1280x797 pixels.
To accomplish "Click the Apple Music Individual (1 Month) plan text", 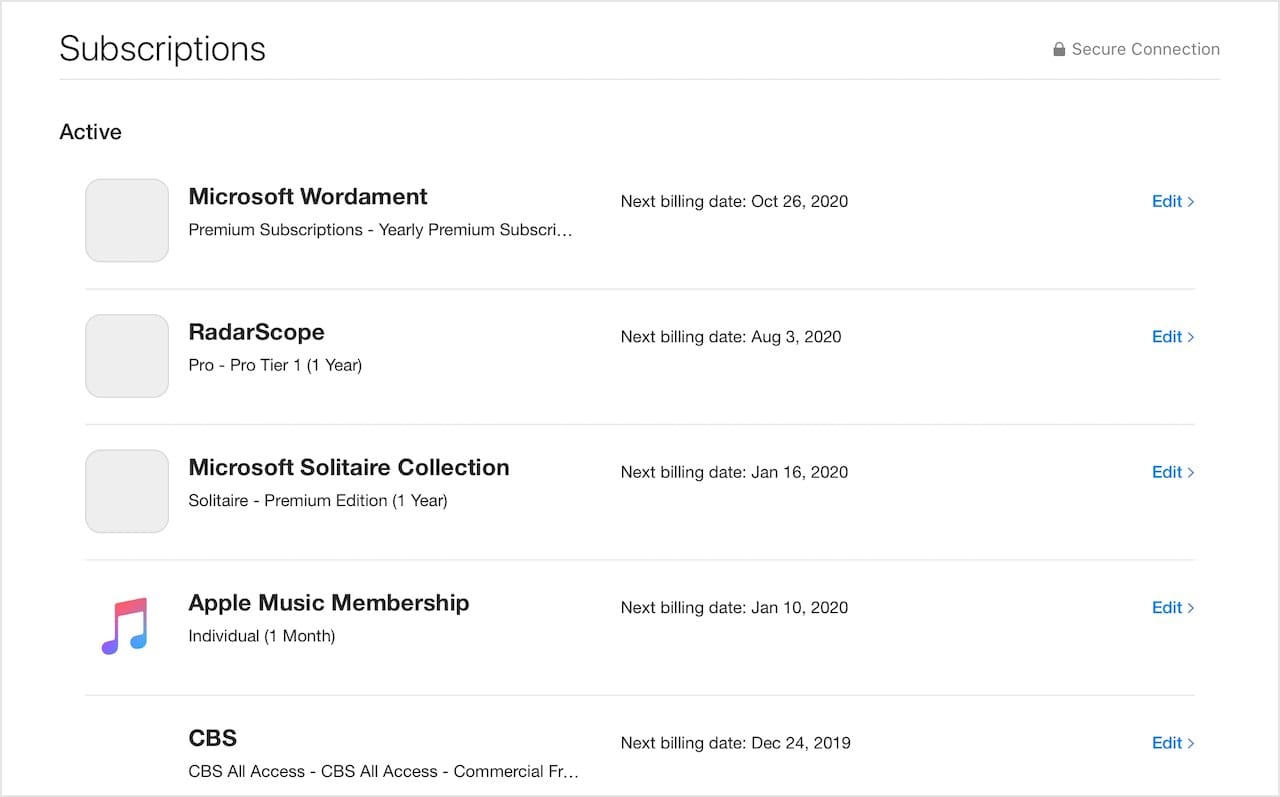I will point(262,636).
